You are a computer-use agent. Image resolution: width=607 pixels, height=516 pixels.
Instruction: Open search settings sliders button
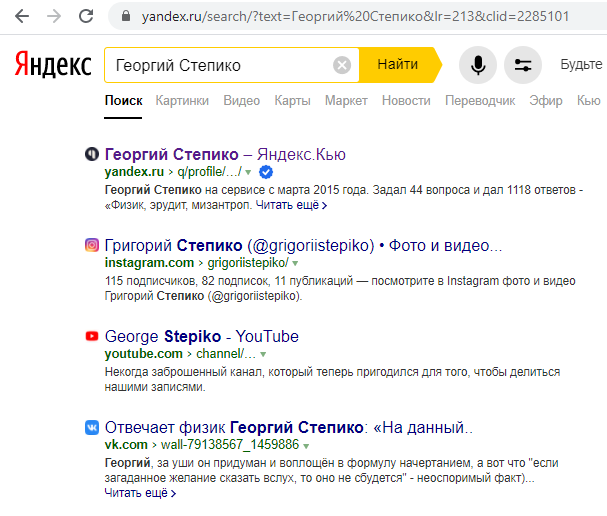[523, 65]
